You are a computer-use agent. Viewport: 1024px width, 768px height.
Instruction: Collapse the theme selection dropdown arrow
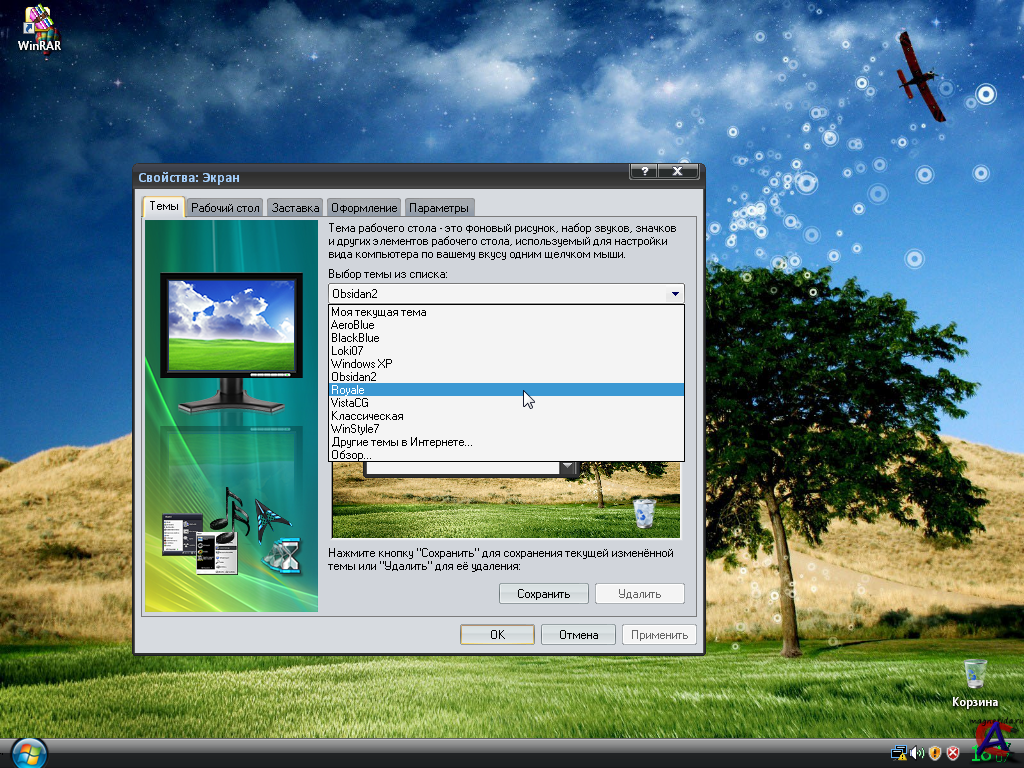675,294
